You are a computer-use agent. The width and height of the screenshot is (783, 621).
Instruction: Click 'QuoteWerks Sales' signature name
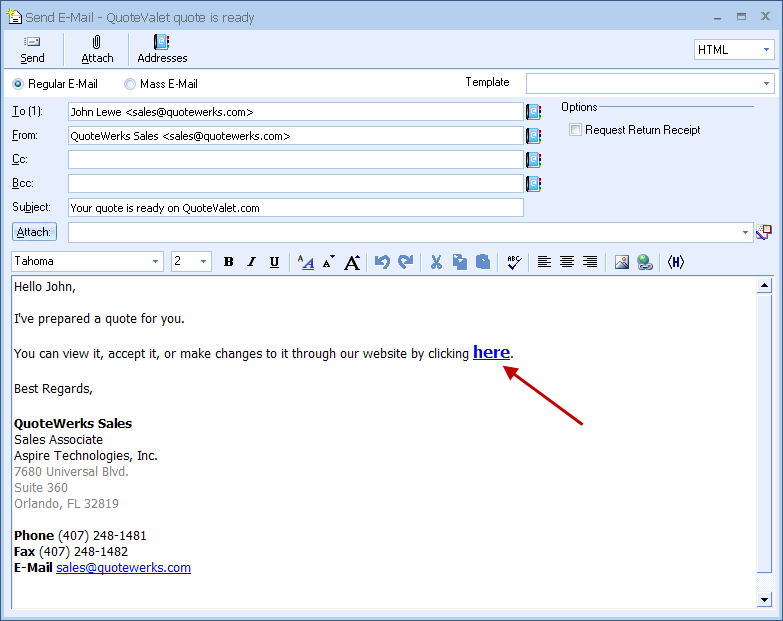pyautogui.click(x=73, y=424)
